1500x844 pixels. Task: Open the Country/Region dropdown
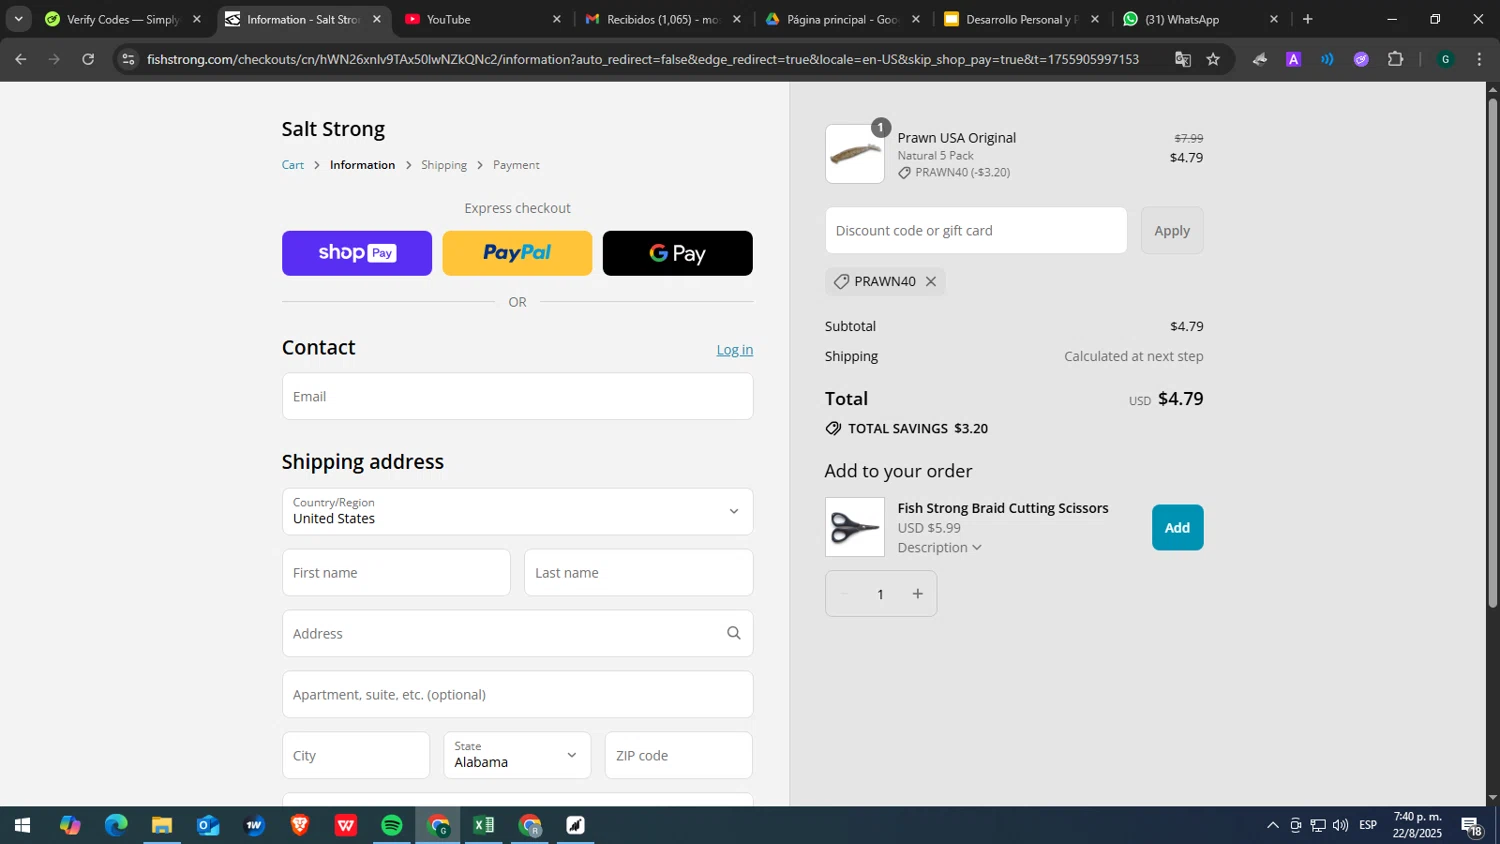tap(517, 512)
